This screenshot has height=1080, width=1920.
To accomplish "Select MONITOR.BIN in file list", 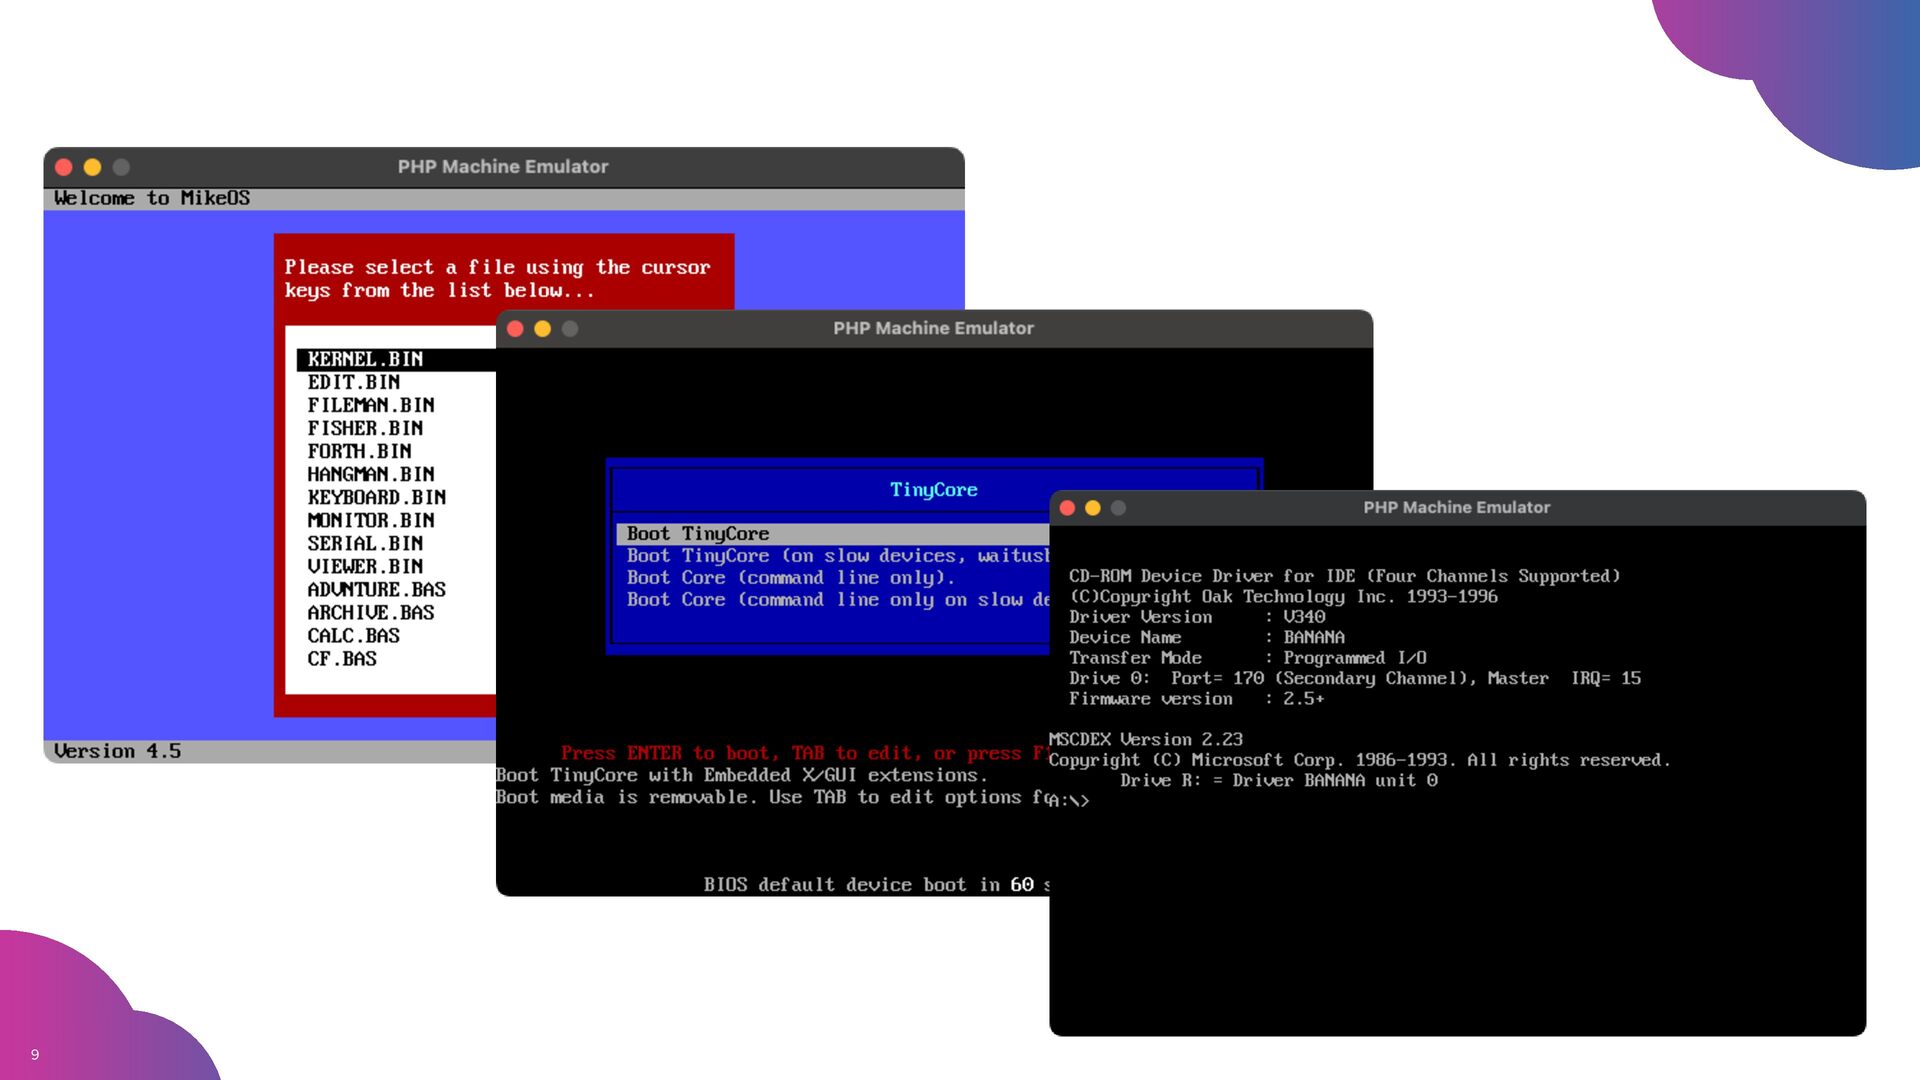I will tap(371, 520).
